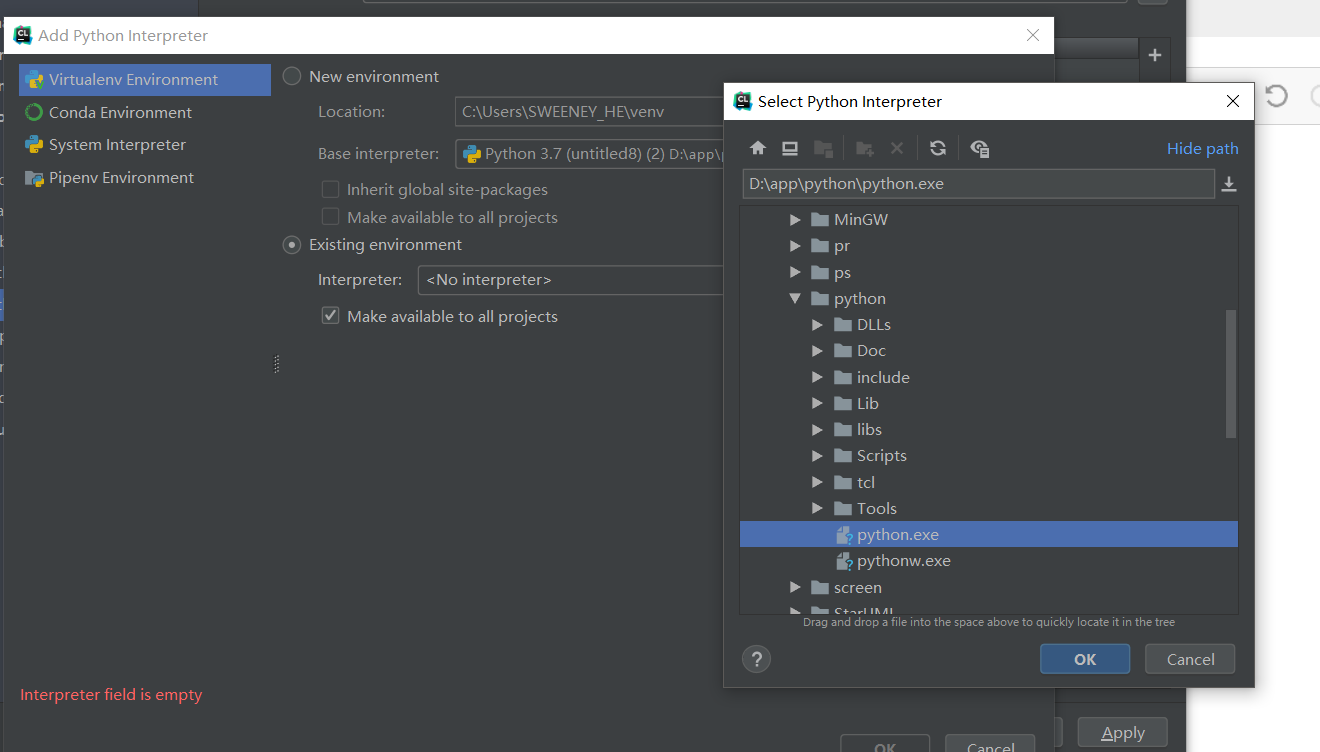Check Inherit global site-packages

click(330, 189)
